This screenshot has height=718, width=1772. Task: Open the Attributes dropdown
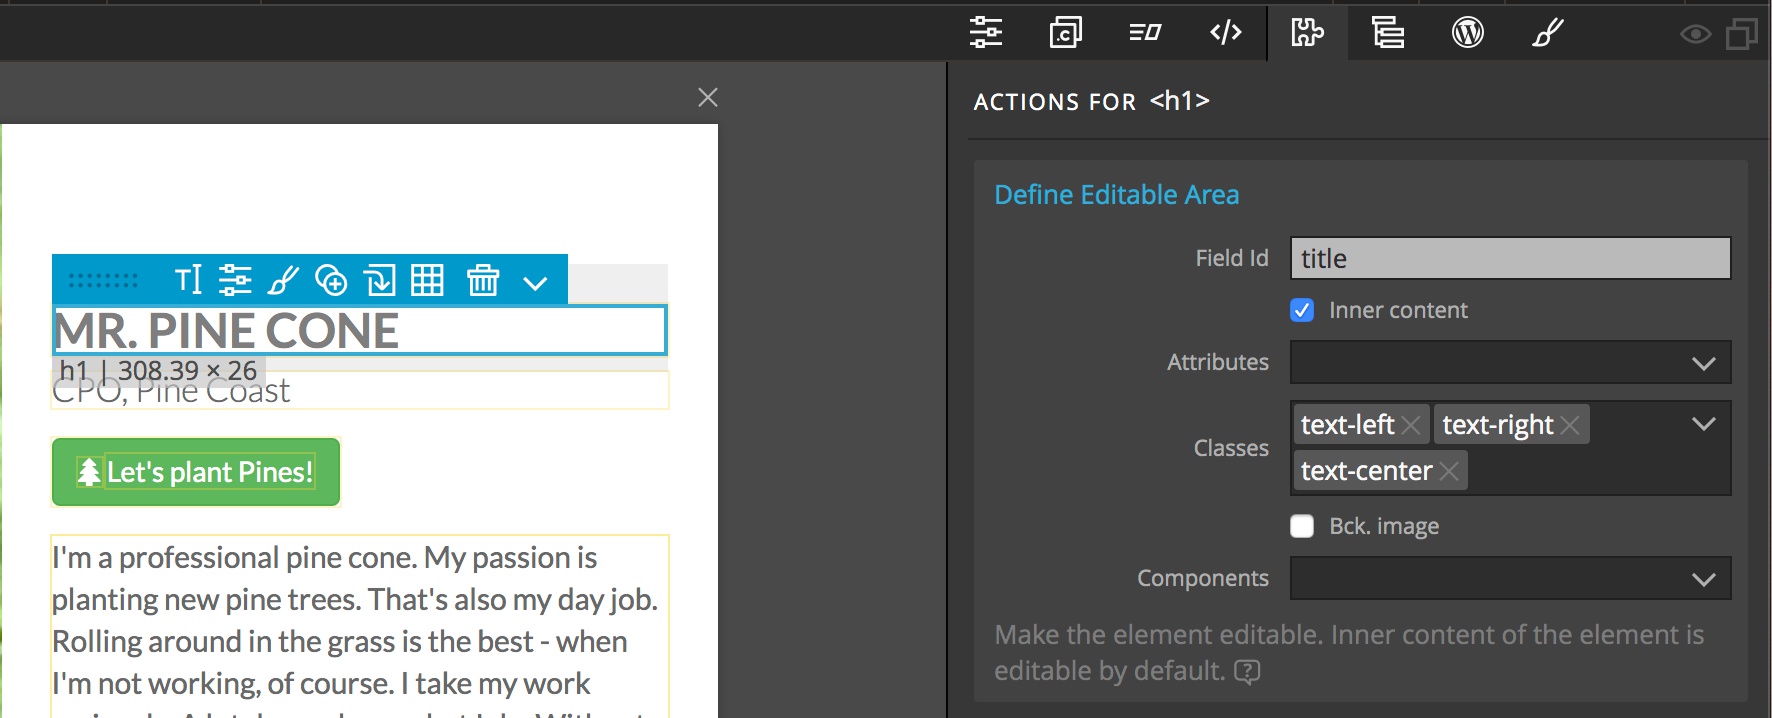point(1510,362)
